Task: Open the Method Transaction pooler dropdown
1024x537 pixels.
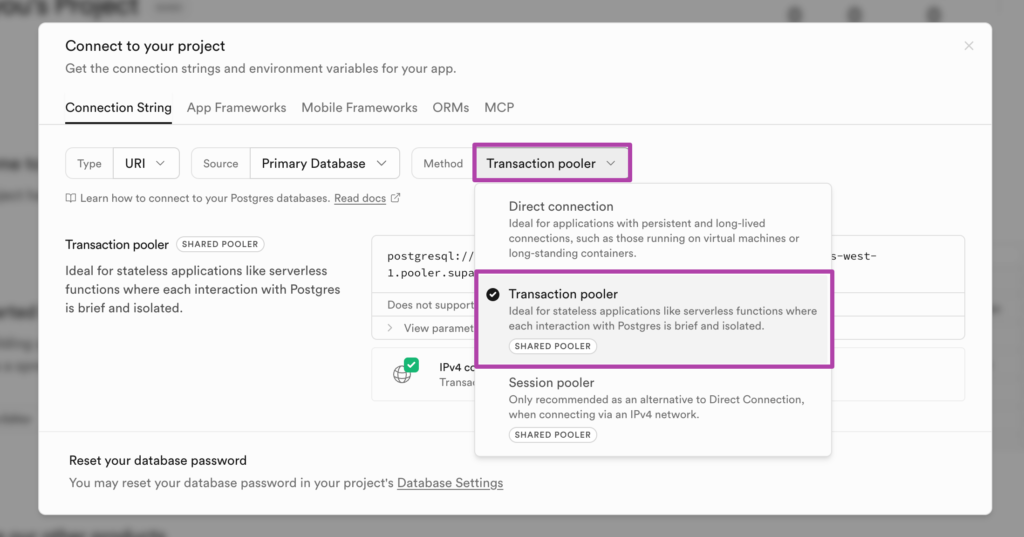Action: (x=552, y=163)
